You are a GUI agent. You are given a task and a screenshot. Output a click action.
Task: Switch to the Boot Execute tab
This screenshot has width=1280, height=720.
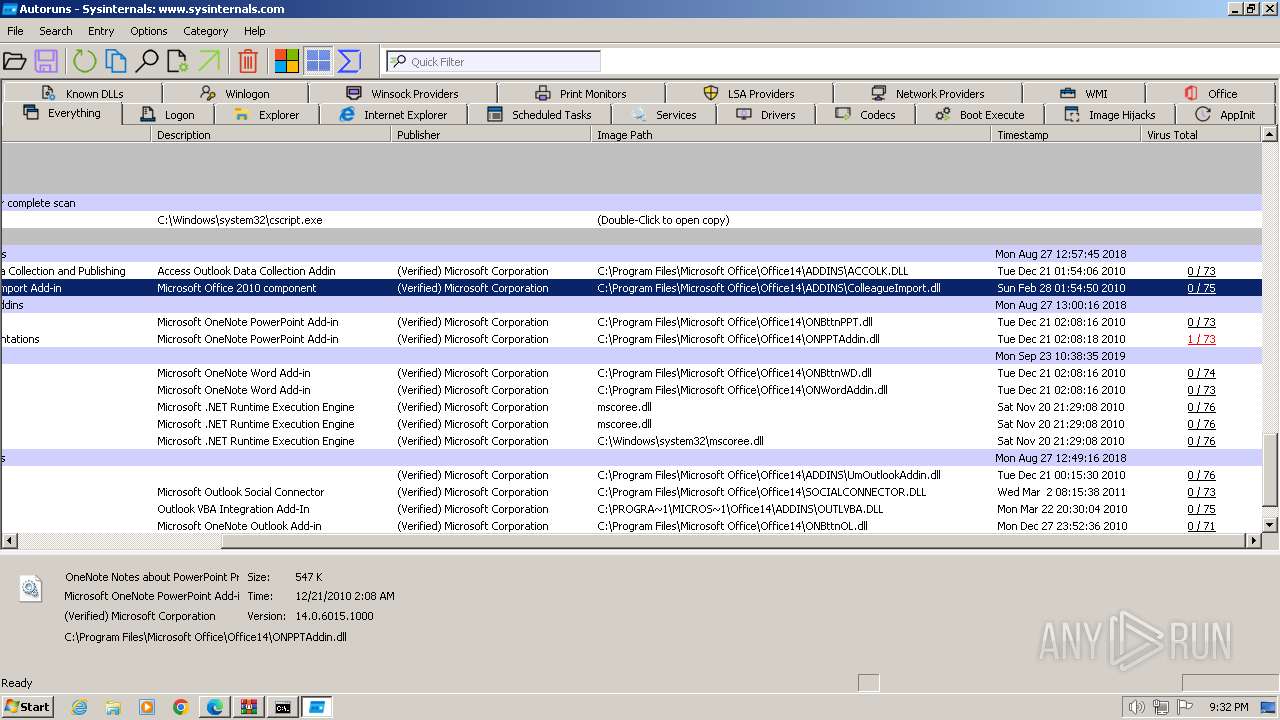coord(980,114)
